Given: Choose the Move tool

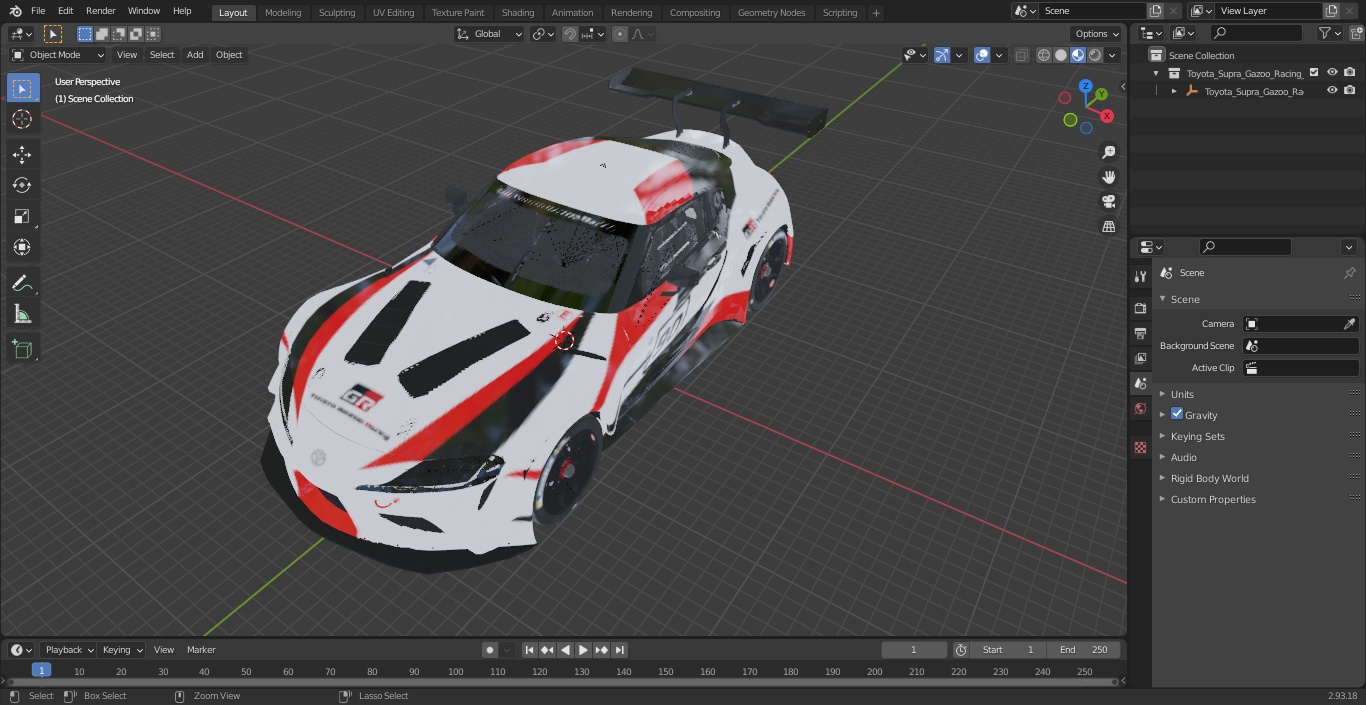Looking at the screenshot, I should pos(22,155).
